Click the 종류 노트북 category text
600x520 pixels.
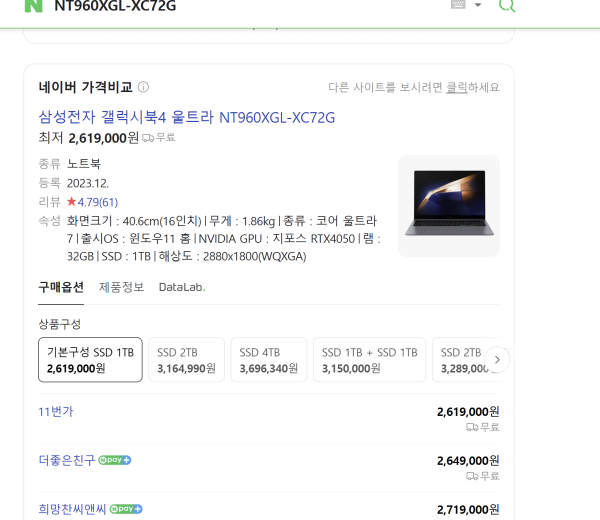coord(70,164)
